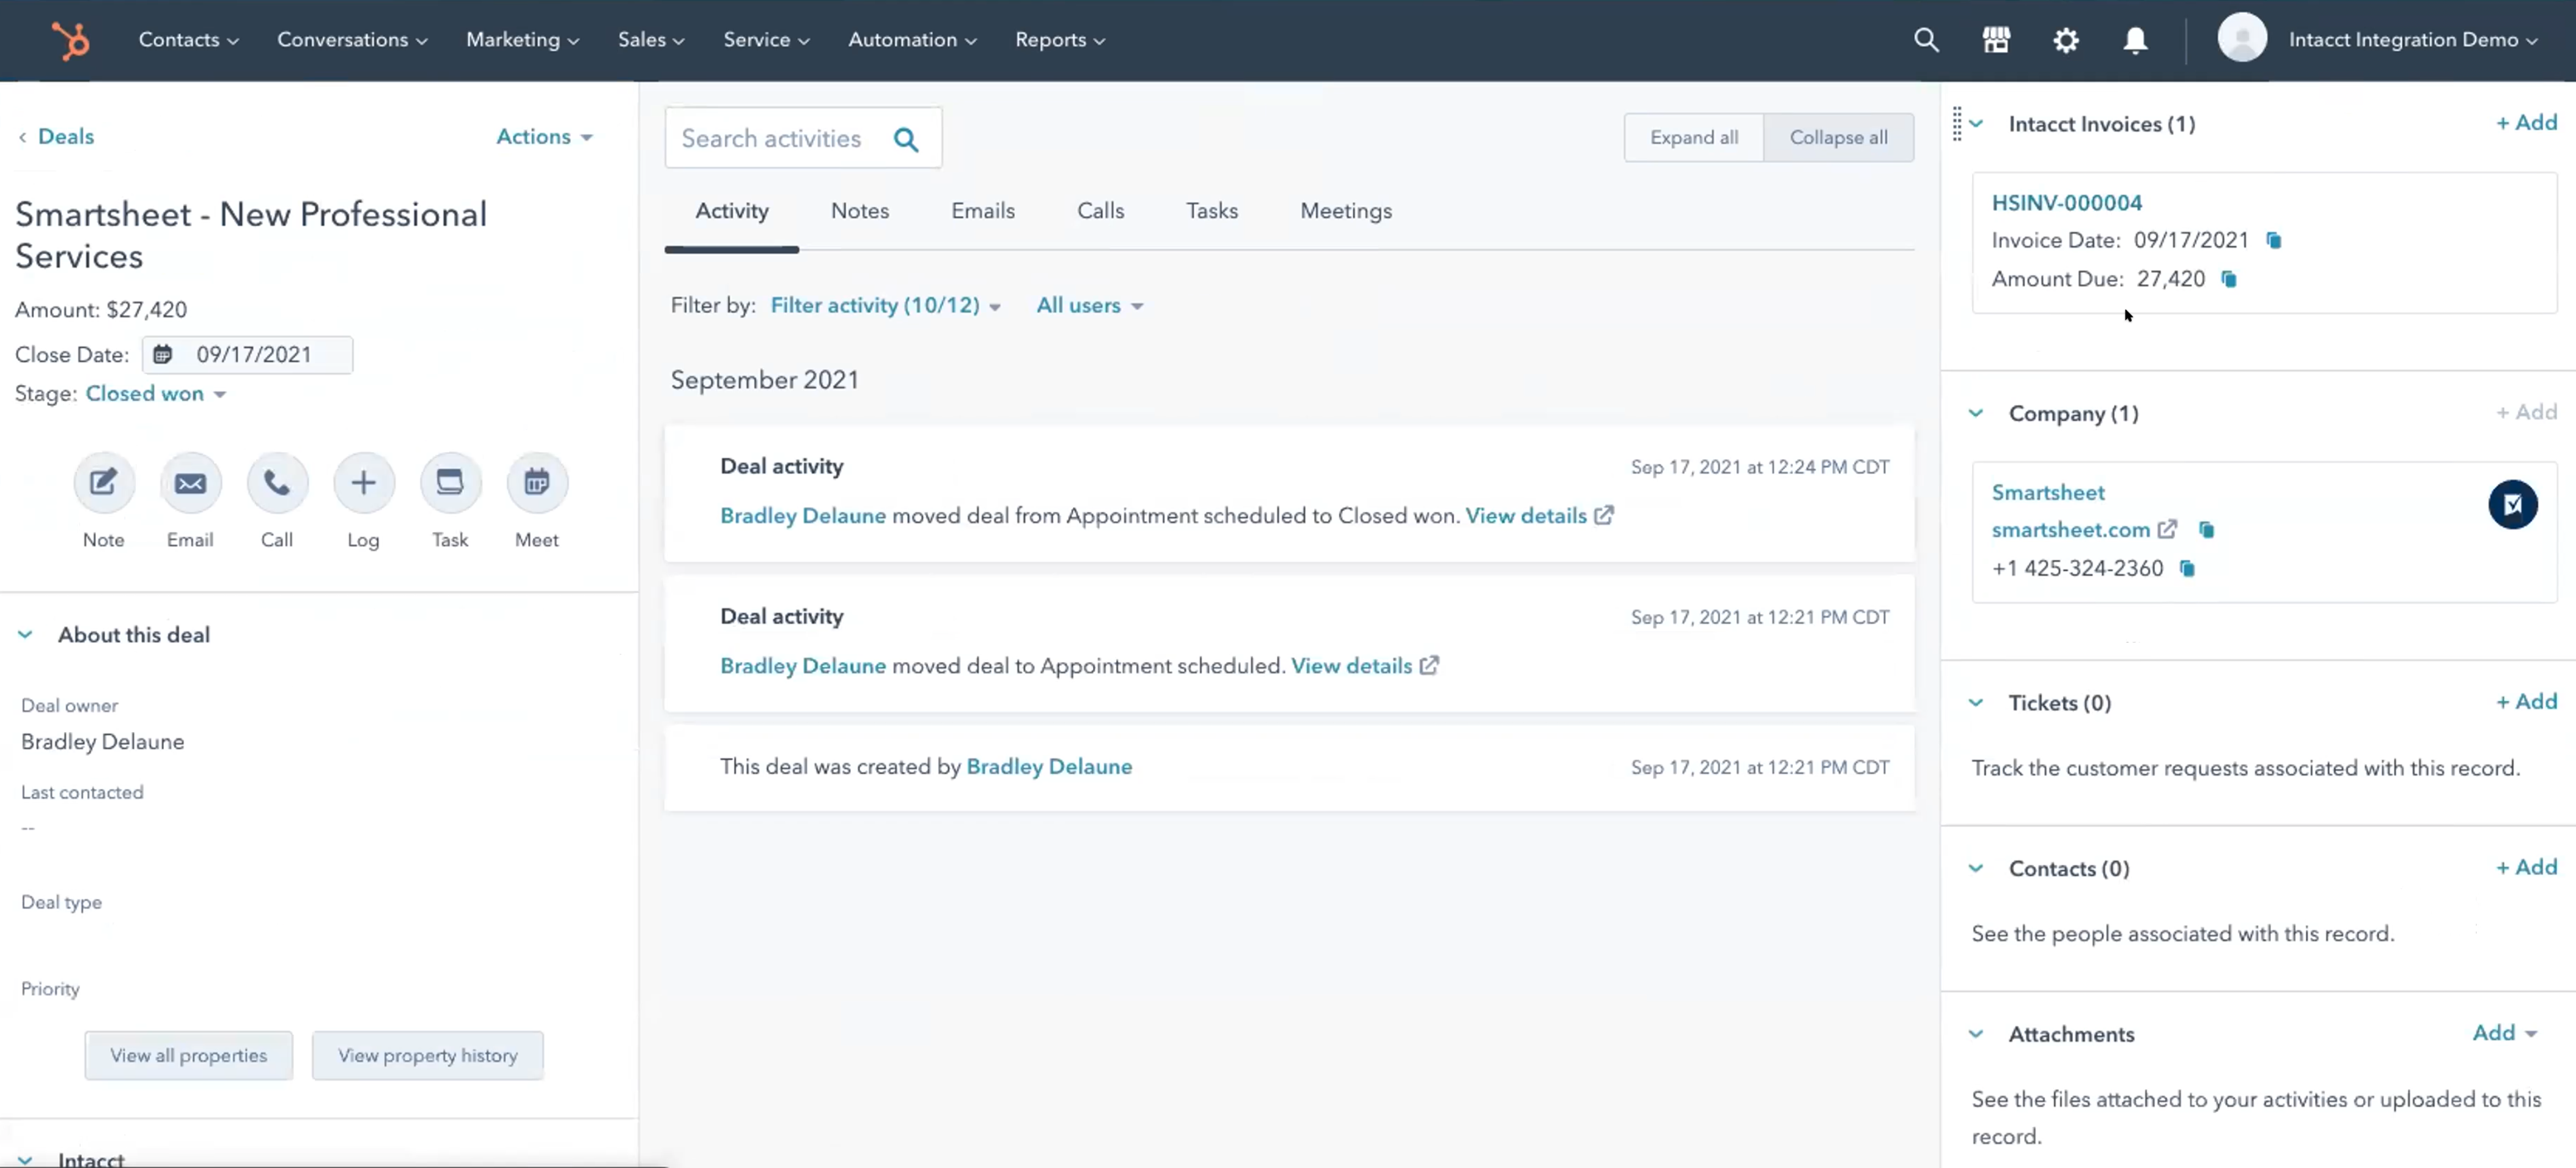Switch to the Notes tab
This screenshot has height=1168, width=2576.
859,211
